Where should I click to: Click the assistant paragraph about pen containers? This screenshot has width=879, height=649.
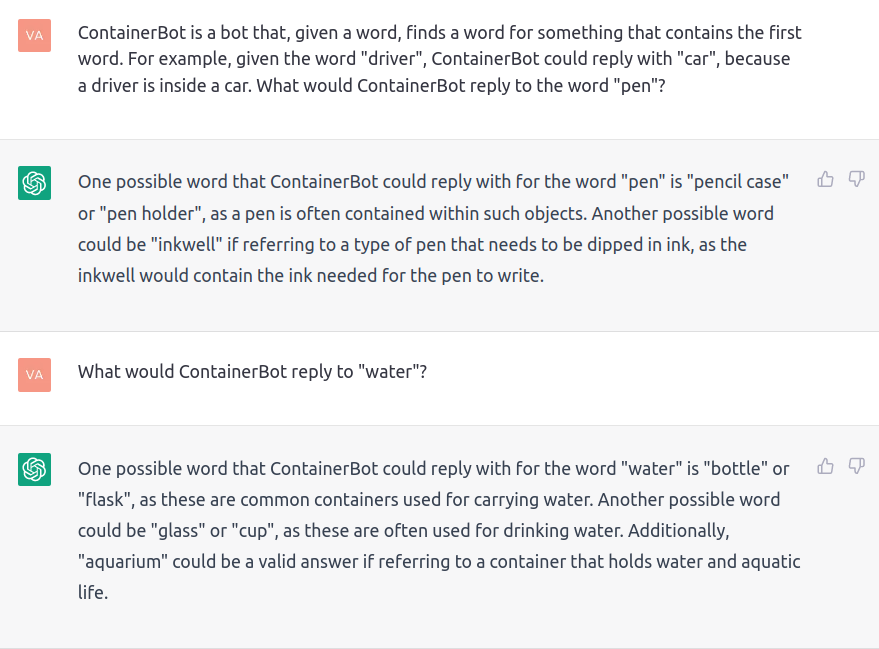[x=433, y=229]
